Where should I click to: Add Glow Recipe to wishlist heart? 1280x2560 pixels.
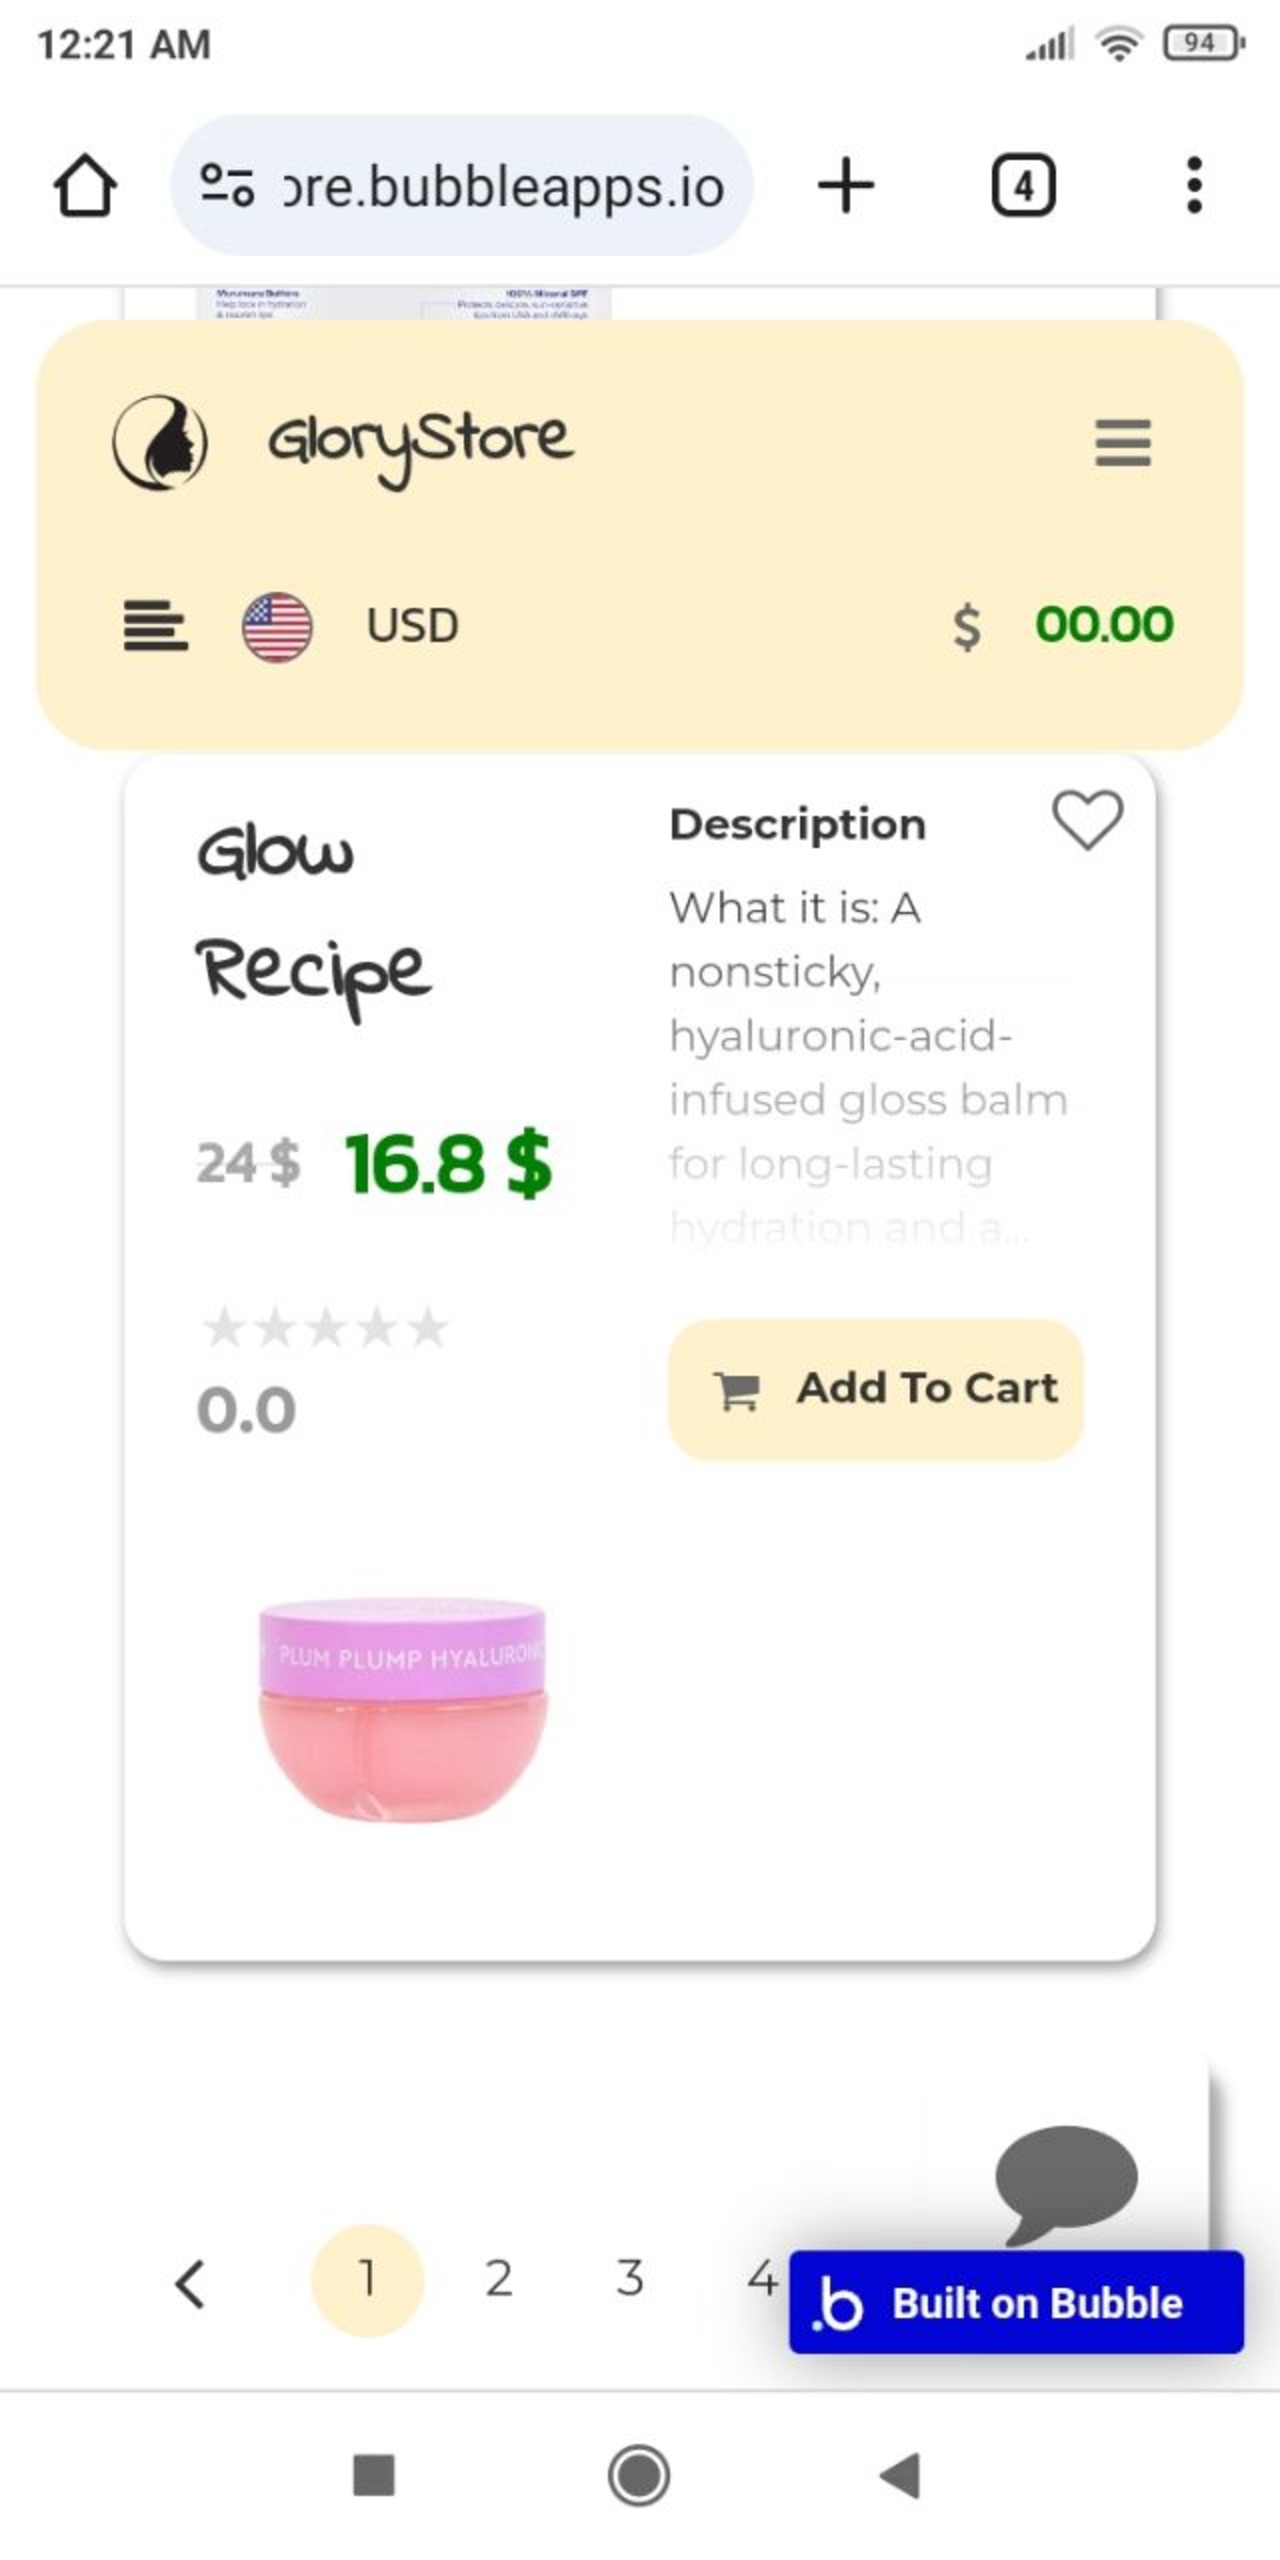tap(1088, 820)
